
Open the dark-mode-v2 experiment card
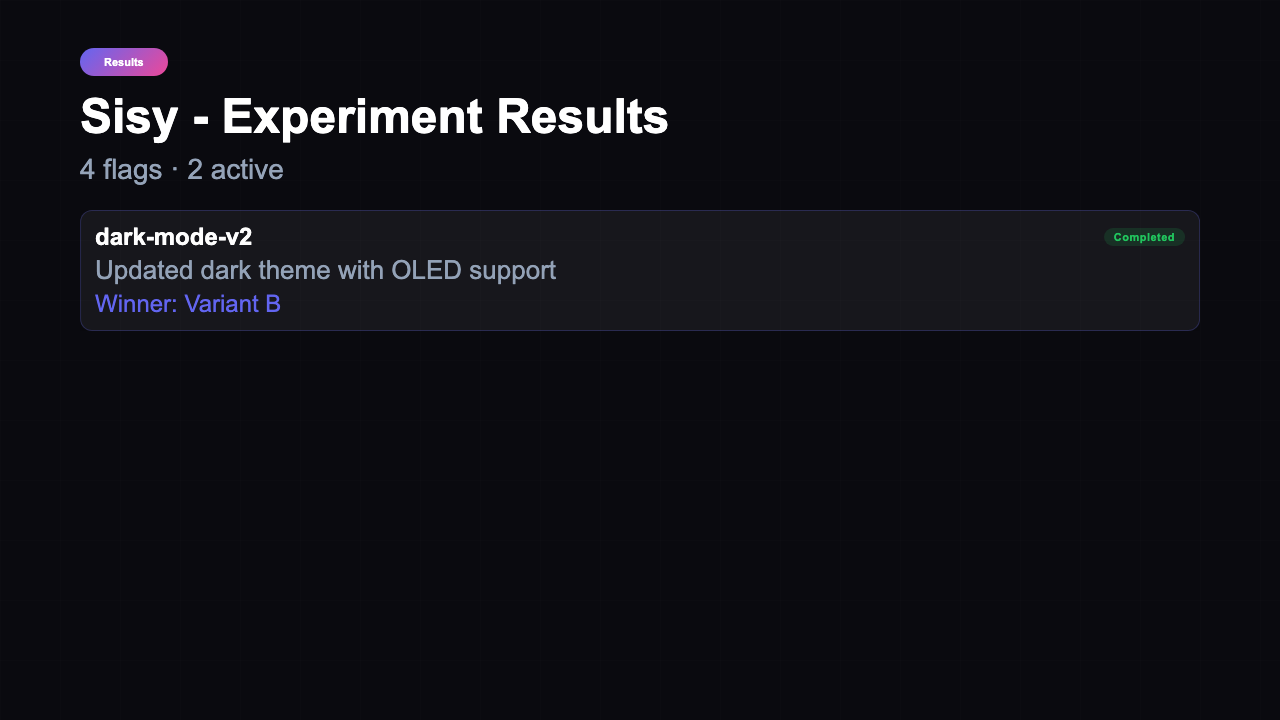click(x=640, y=270)
